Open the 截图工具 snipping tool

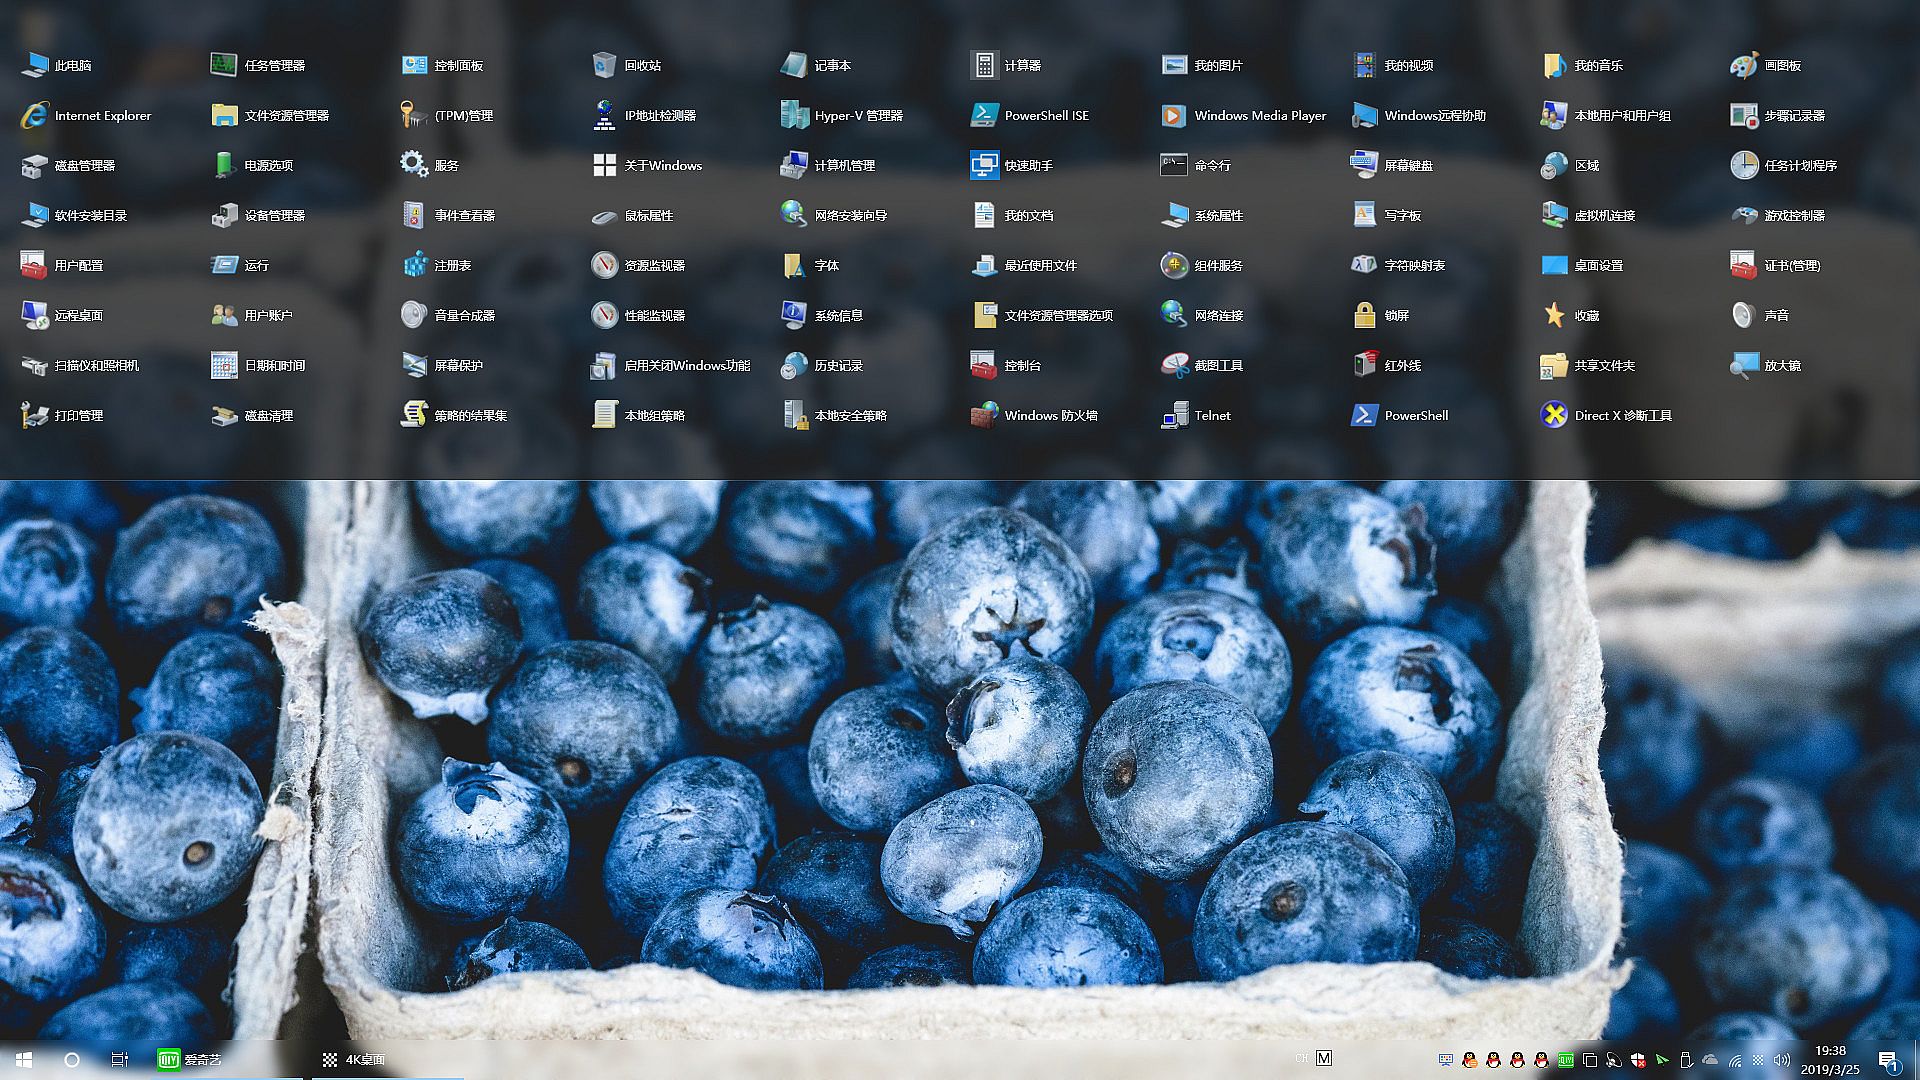pyautogui.click(x=1175, y=365)
